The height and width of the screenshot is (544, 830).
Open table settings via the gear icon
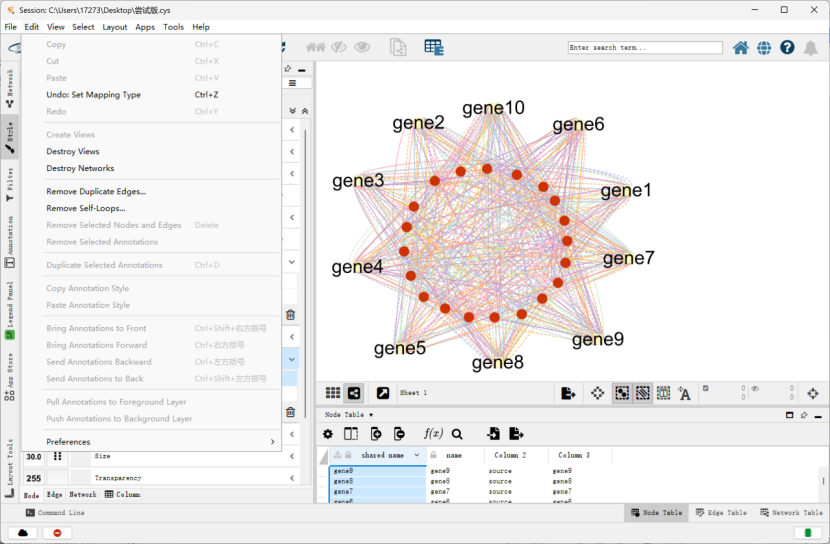tap(328, 434)
